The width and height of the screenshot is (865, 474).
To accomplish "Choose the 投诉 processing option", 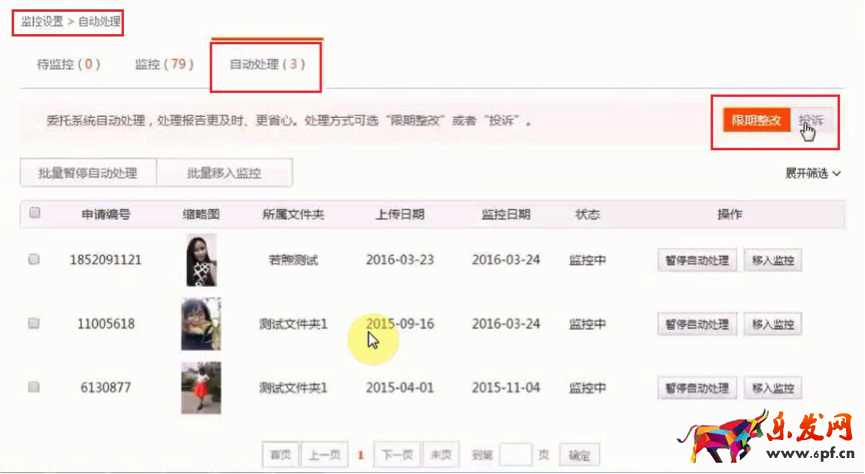I will pyautogui.click(x=811, y=121).
